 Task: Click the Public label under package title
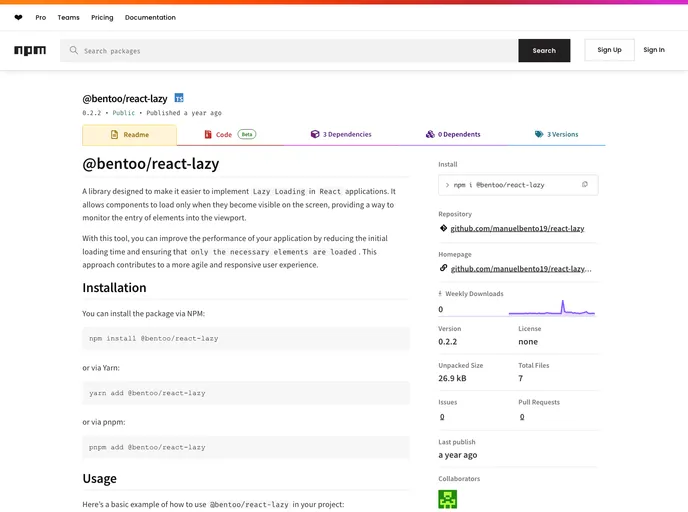124,113
